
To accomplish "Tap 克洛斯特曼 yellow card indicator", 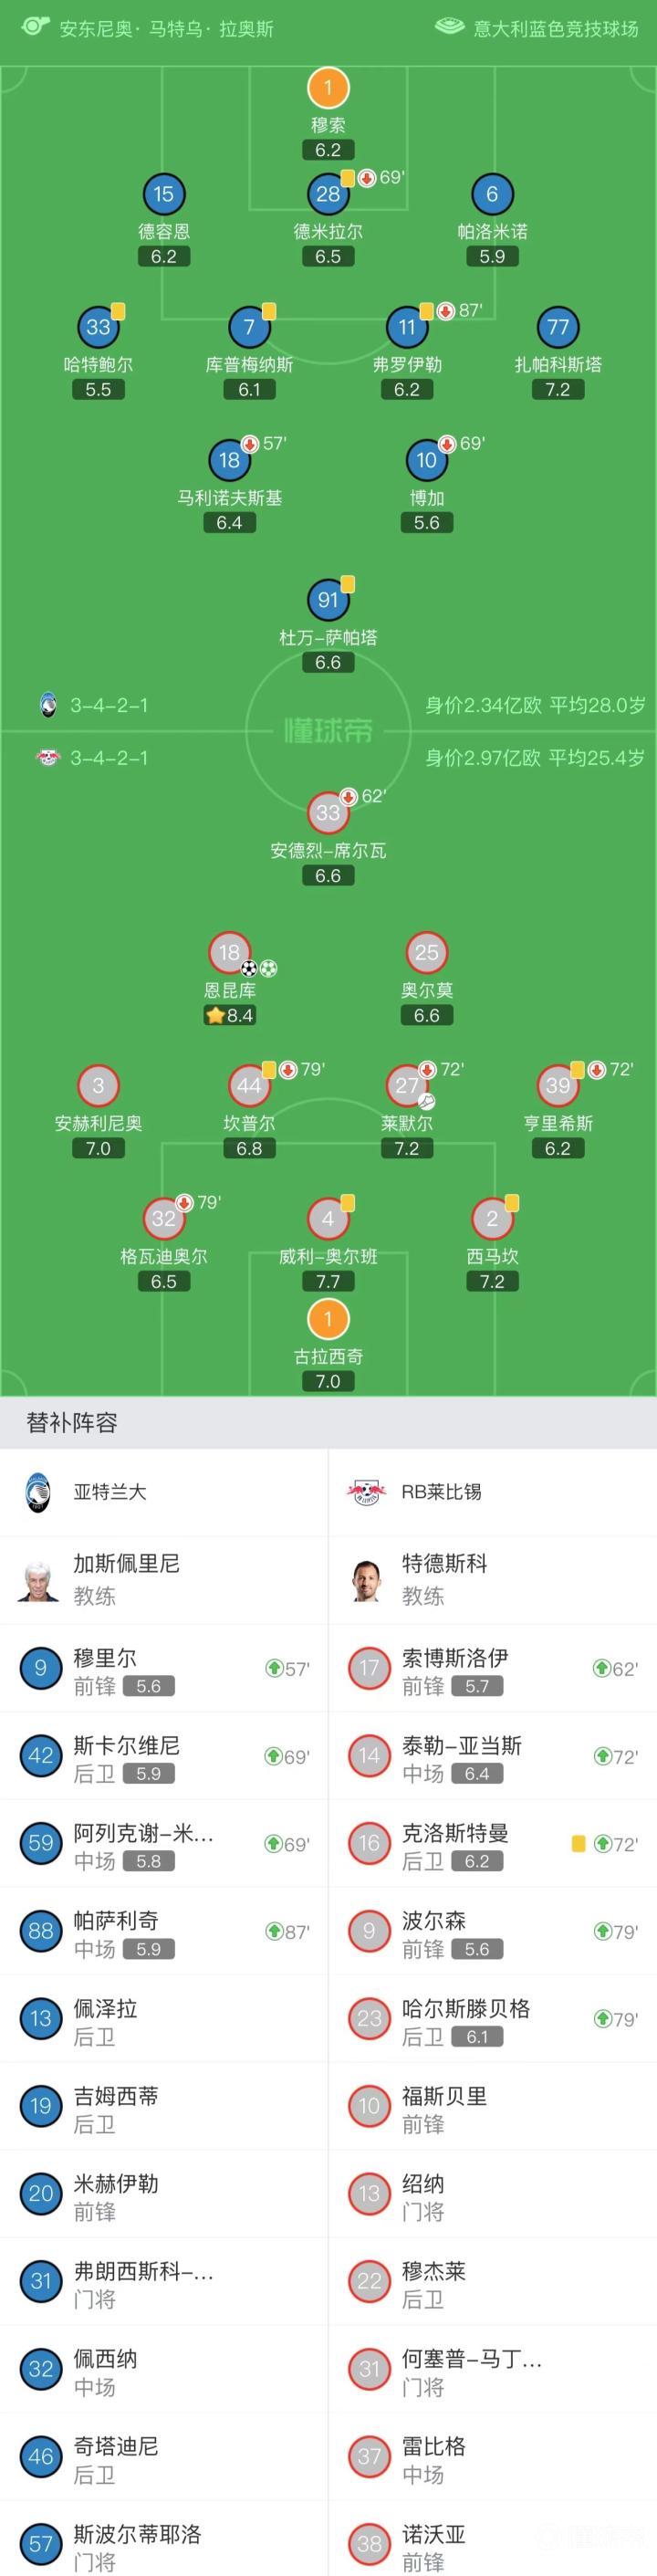I will pos(578,1843).
